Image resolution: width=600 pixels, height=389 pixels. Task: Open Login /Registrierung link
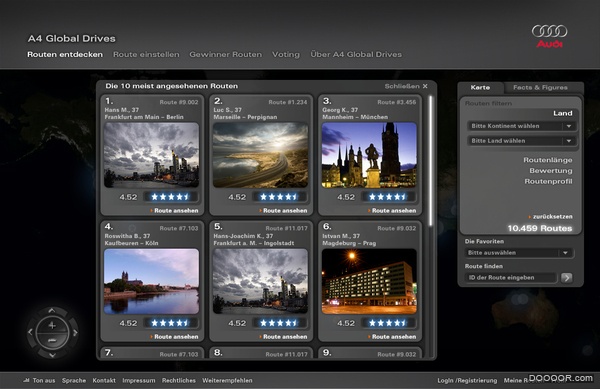coord(467,381)
